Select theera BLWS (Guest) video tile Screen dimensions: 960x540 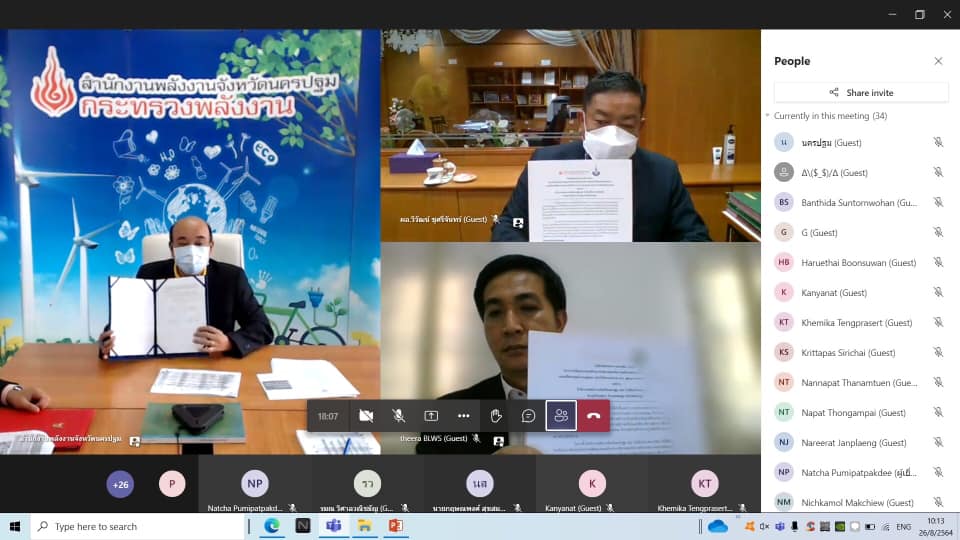571,348
